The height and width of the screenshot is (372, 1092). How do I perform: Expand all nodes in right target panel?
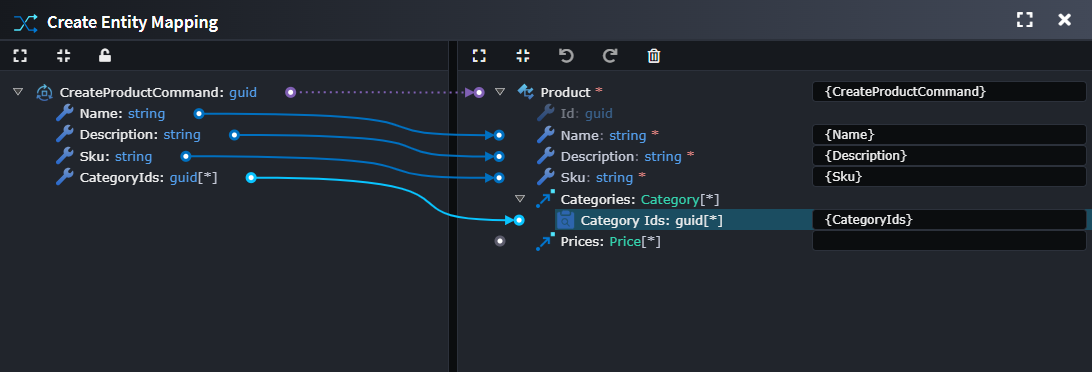(479, 56)
